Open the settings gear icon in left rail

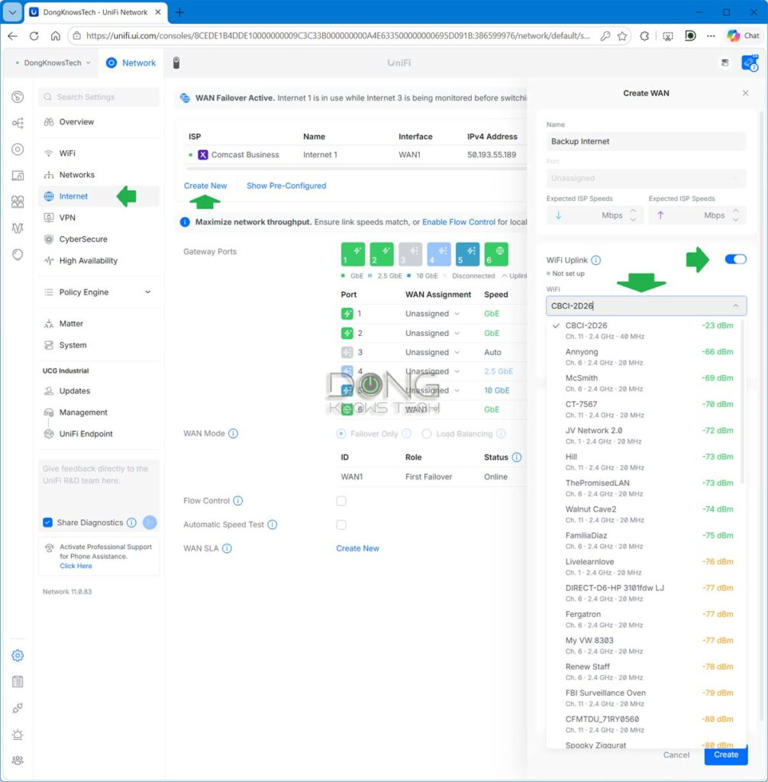pos(17,655)
